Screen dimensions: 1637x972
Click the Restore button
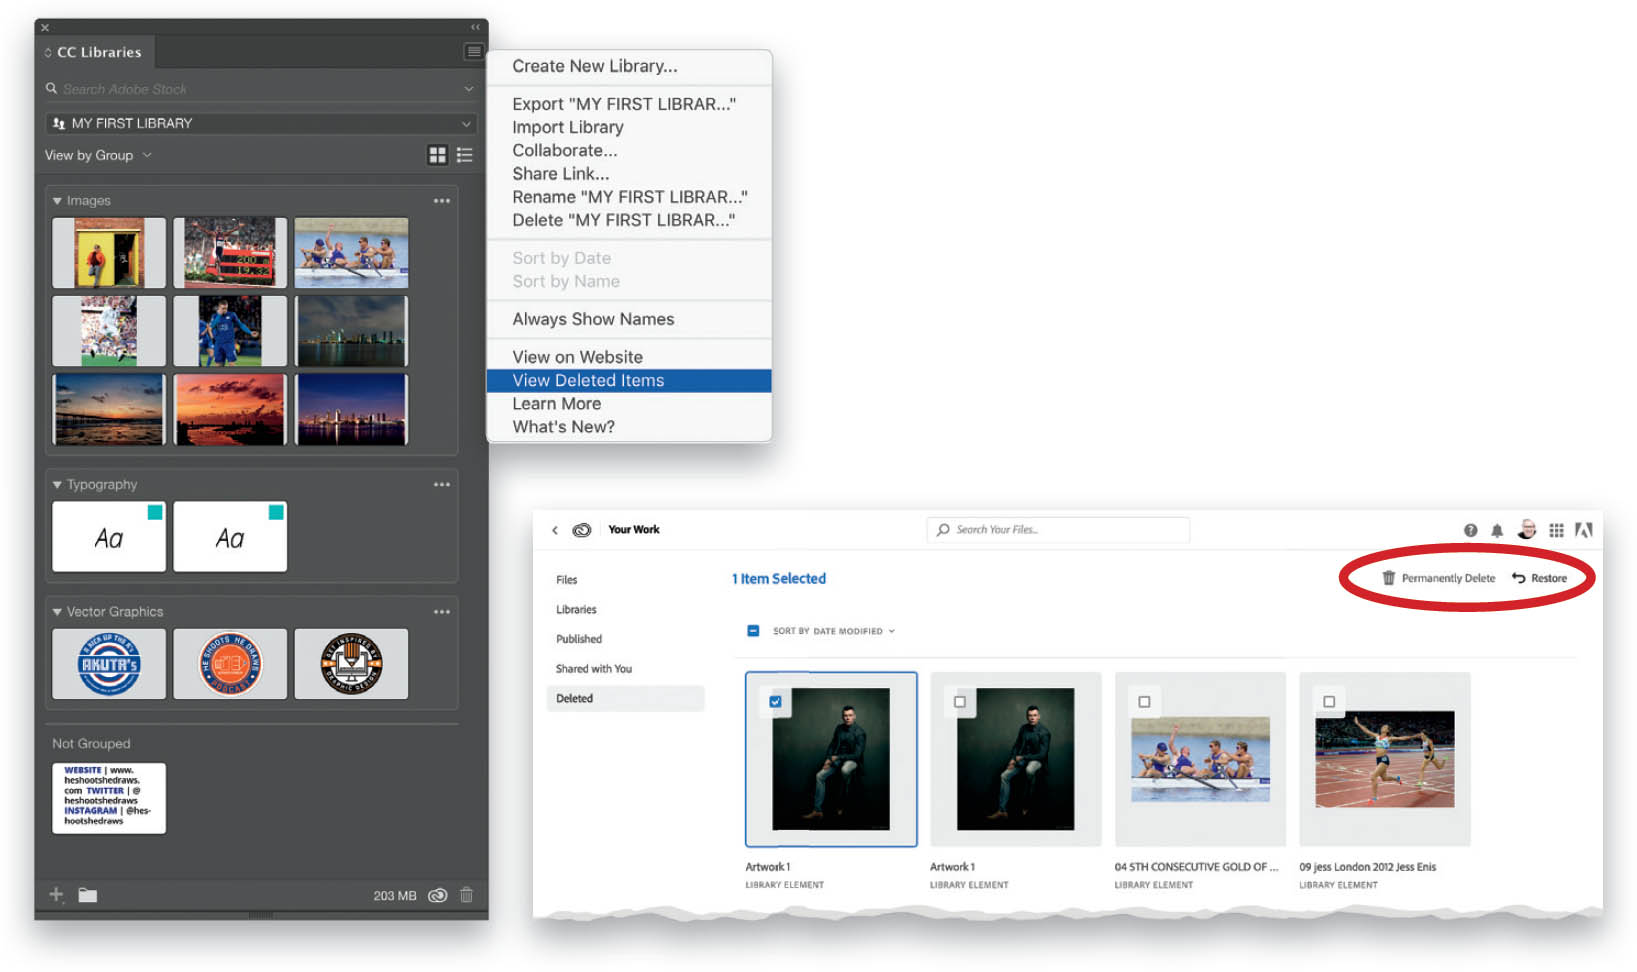[x=1539, y=578]
